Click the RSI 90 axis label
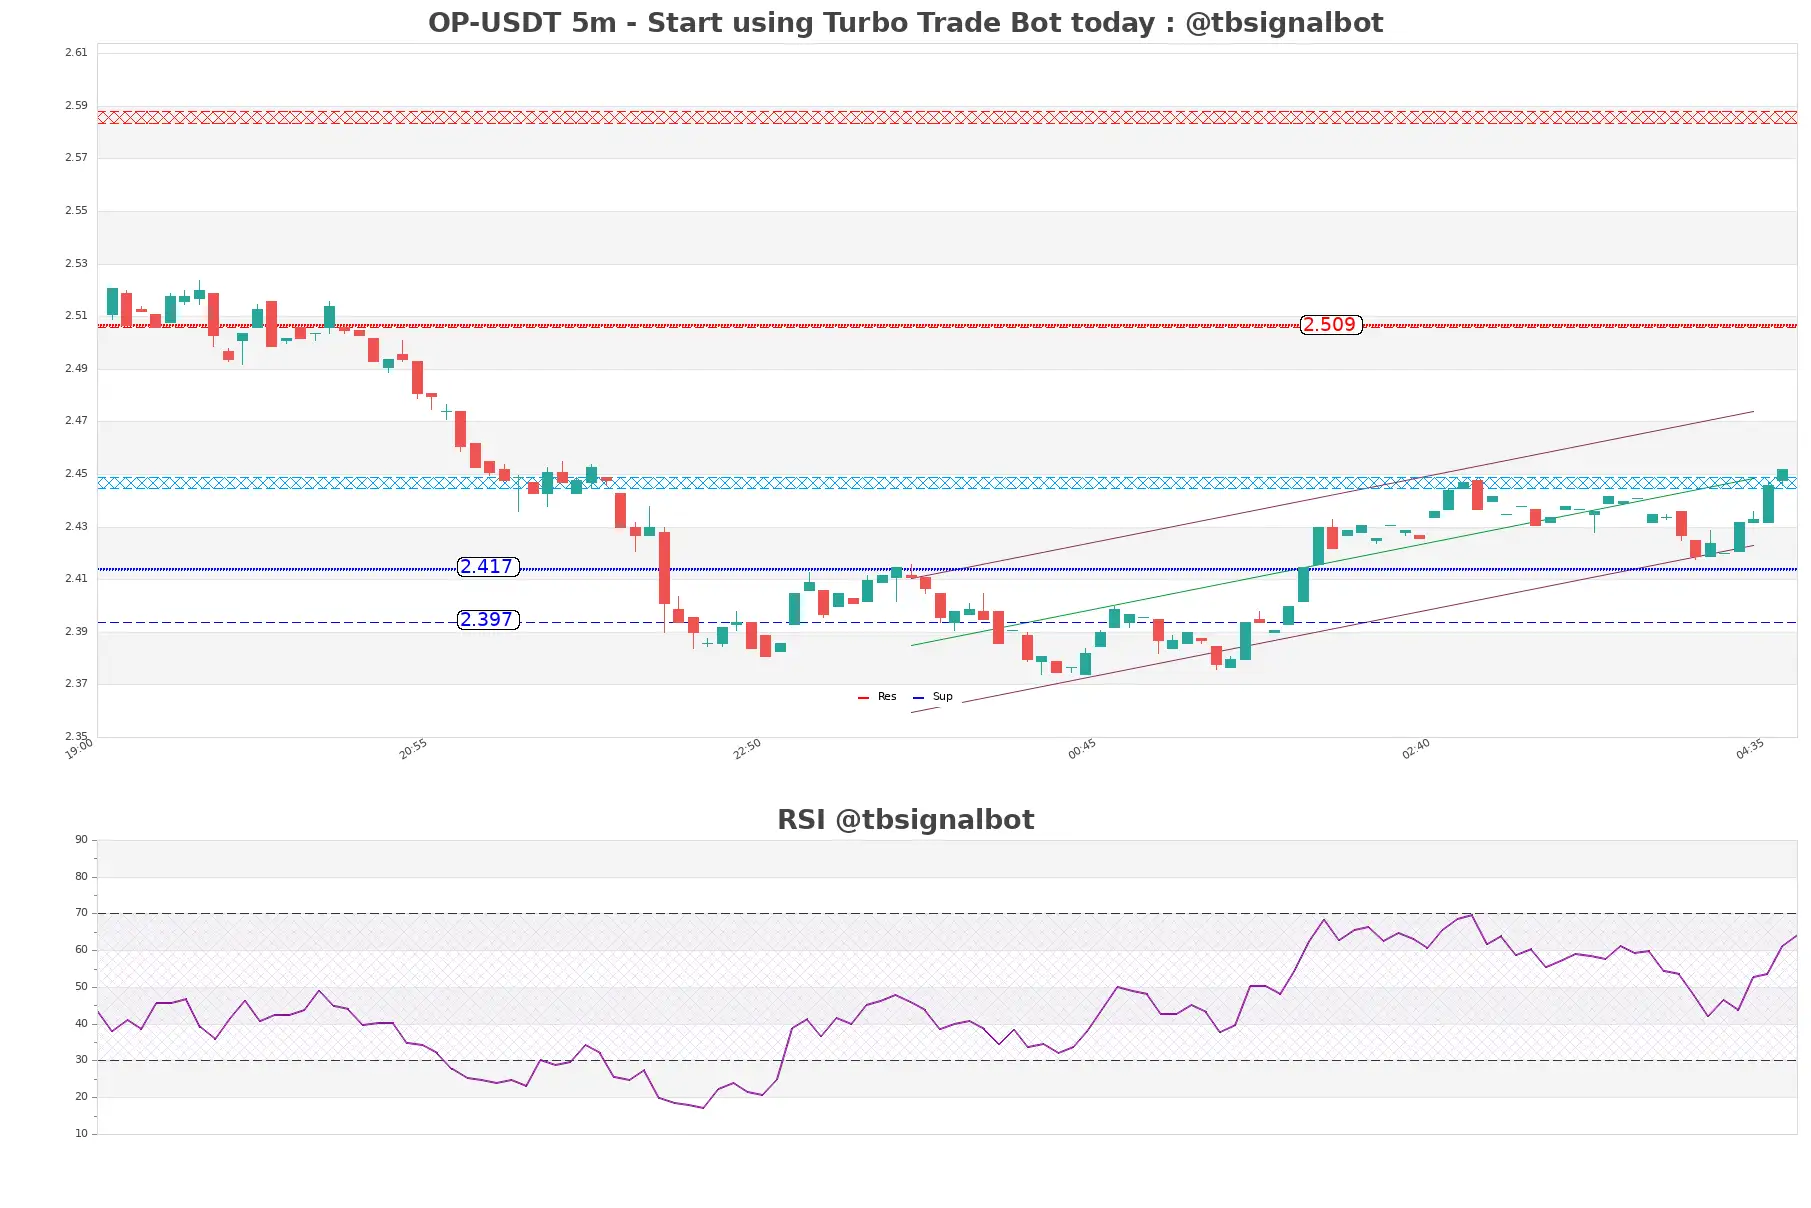Image resolution: width=1811 pixels, height=1208 pixels. click(81, 840)
